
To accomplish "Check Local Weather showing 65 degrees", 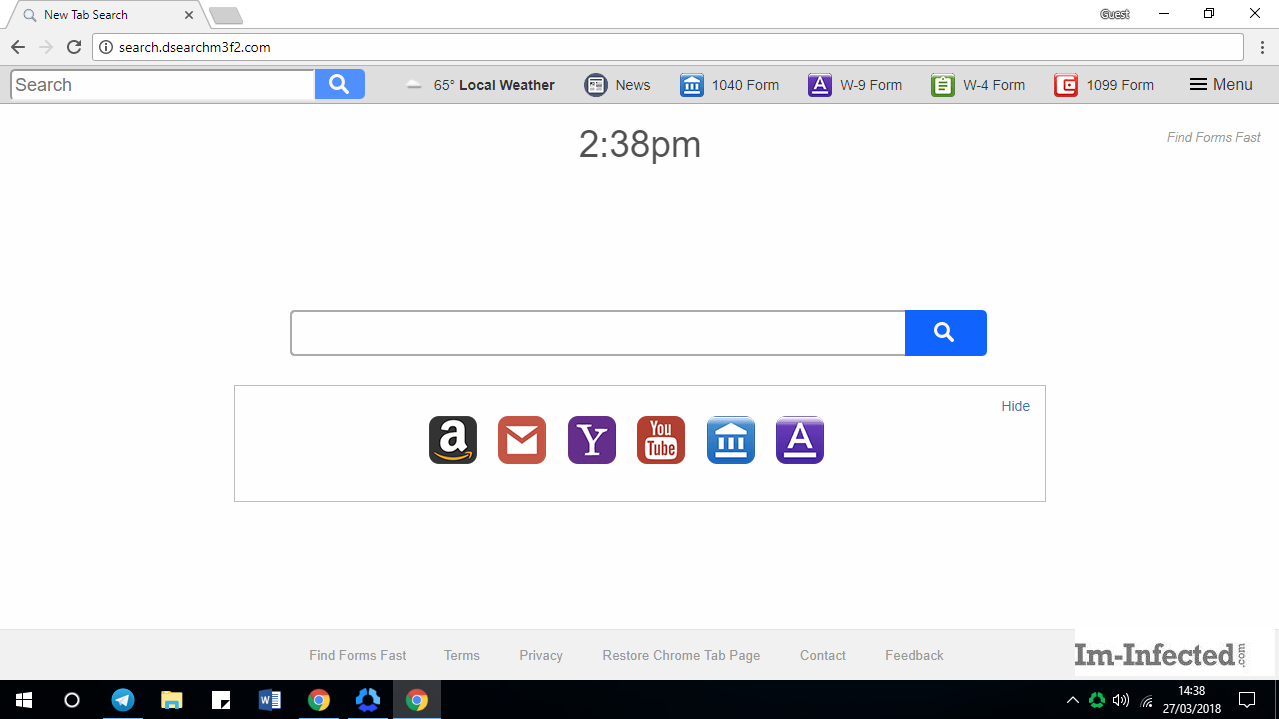I will (x=480, y=85).
